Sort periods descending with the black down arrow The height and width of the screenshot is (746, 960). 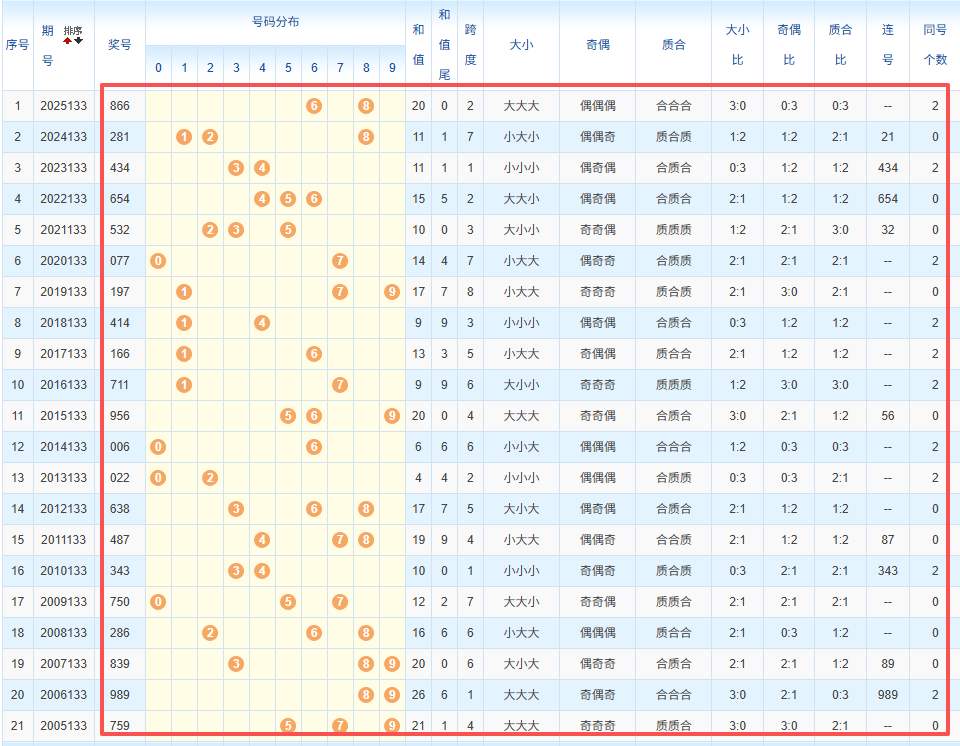(78, 40)
